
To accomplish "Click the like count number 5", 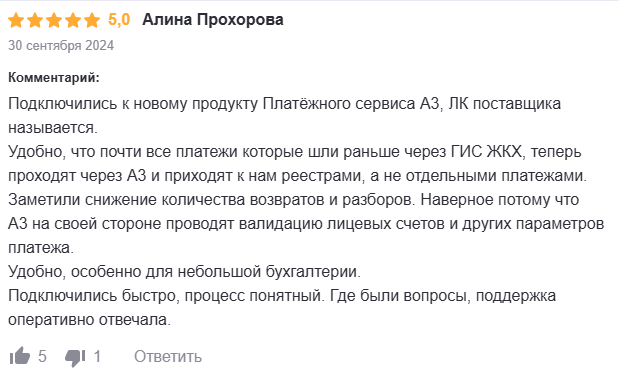I will (x=42, y=357).
